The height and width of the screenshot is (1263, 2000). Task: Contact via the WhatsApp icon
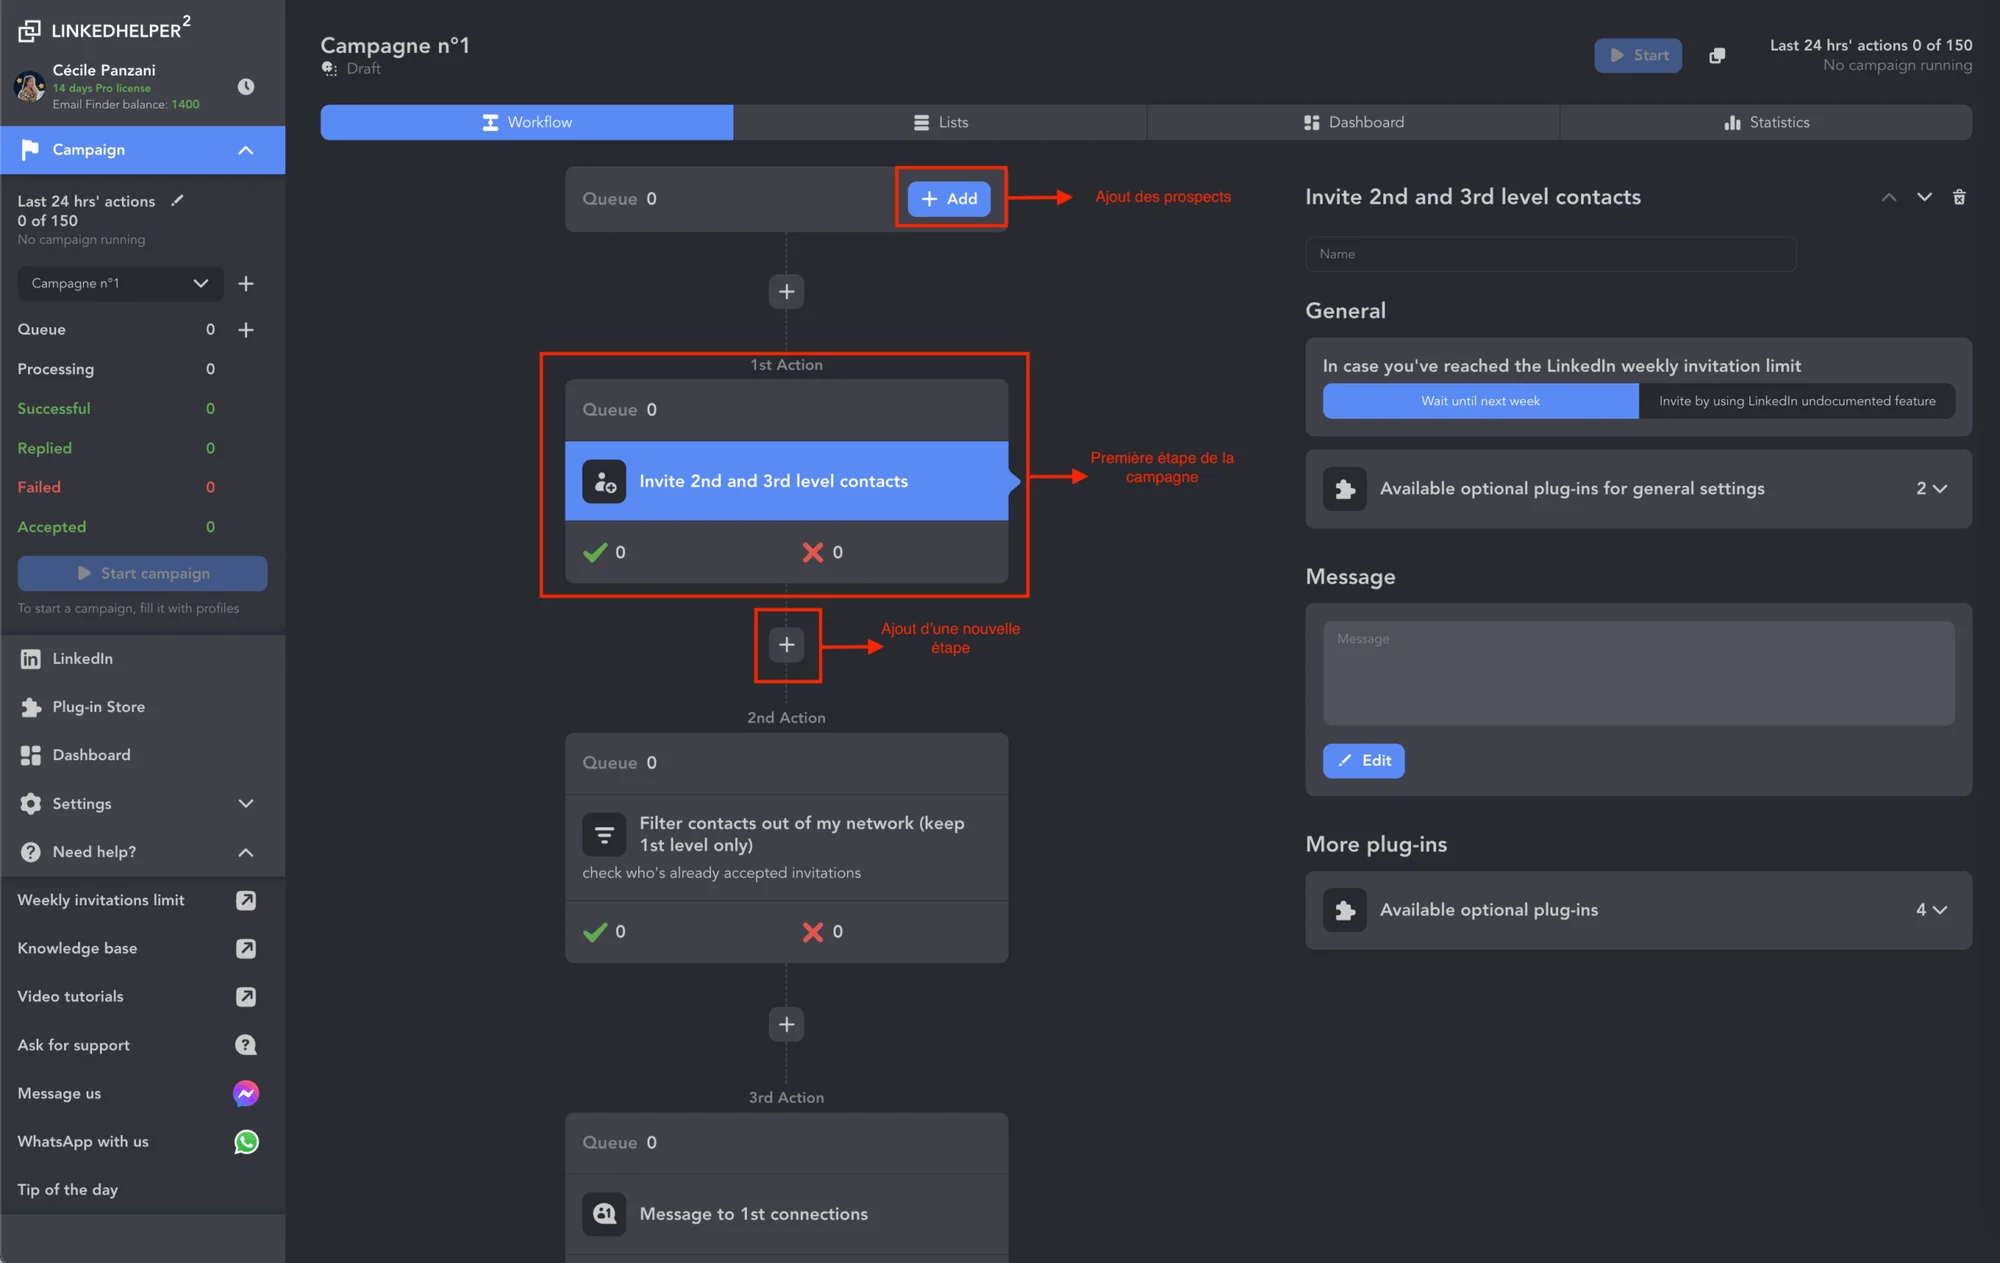click(x=246, y=1141)
